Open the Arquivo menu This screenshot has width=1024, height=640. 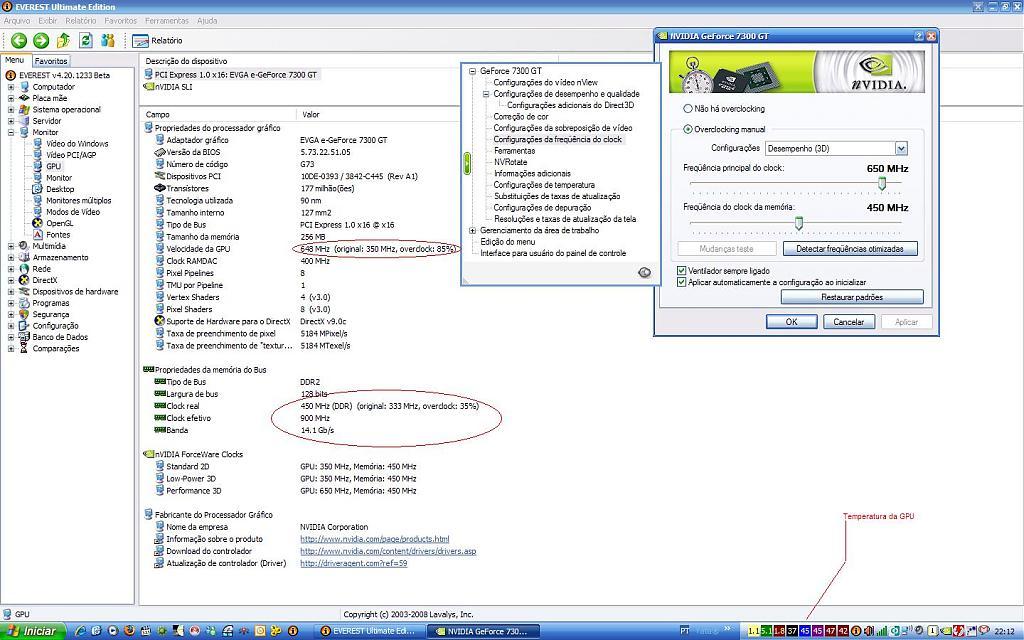pos(16,21)
